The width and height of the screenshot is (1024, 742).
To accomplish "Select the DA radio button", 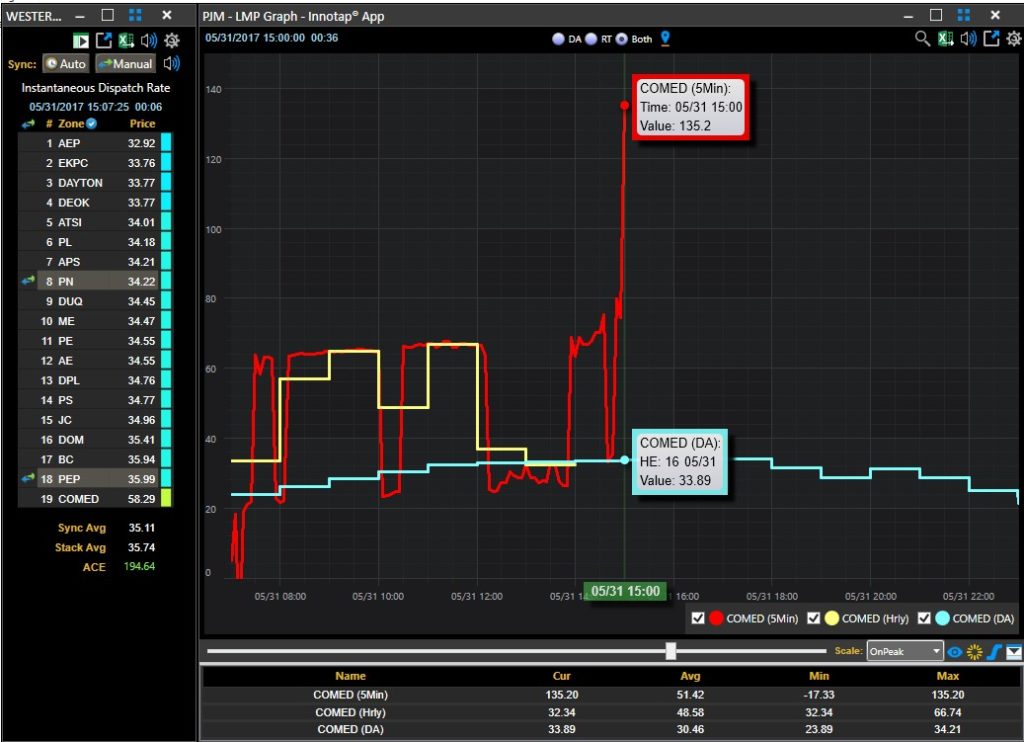I will point(558,39).
